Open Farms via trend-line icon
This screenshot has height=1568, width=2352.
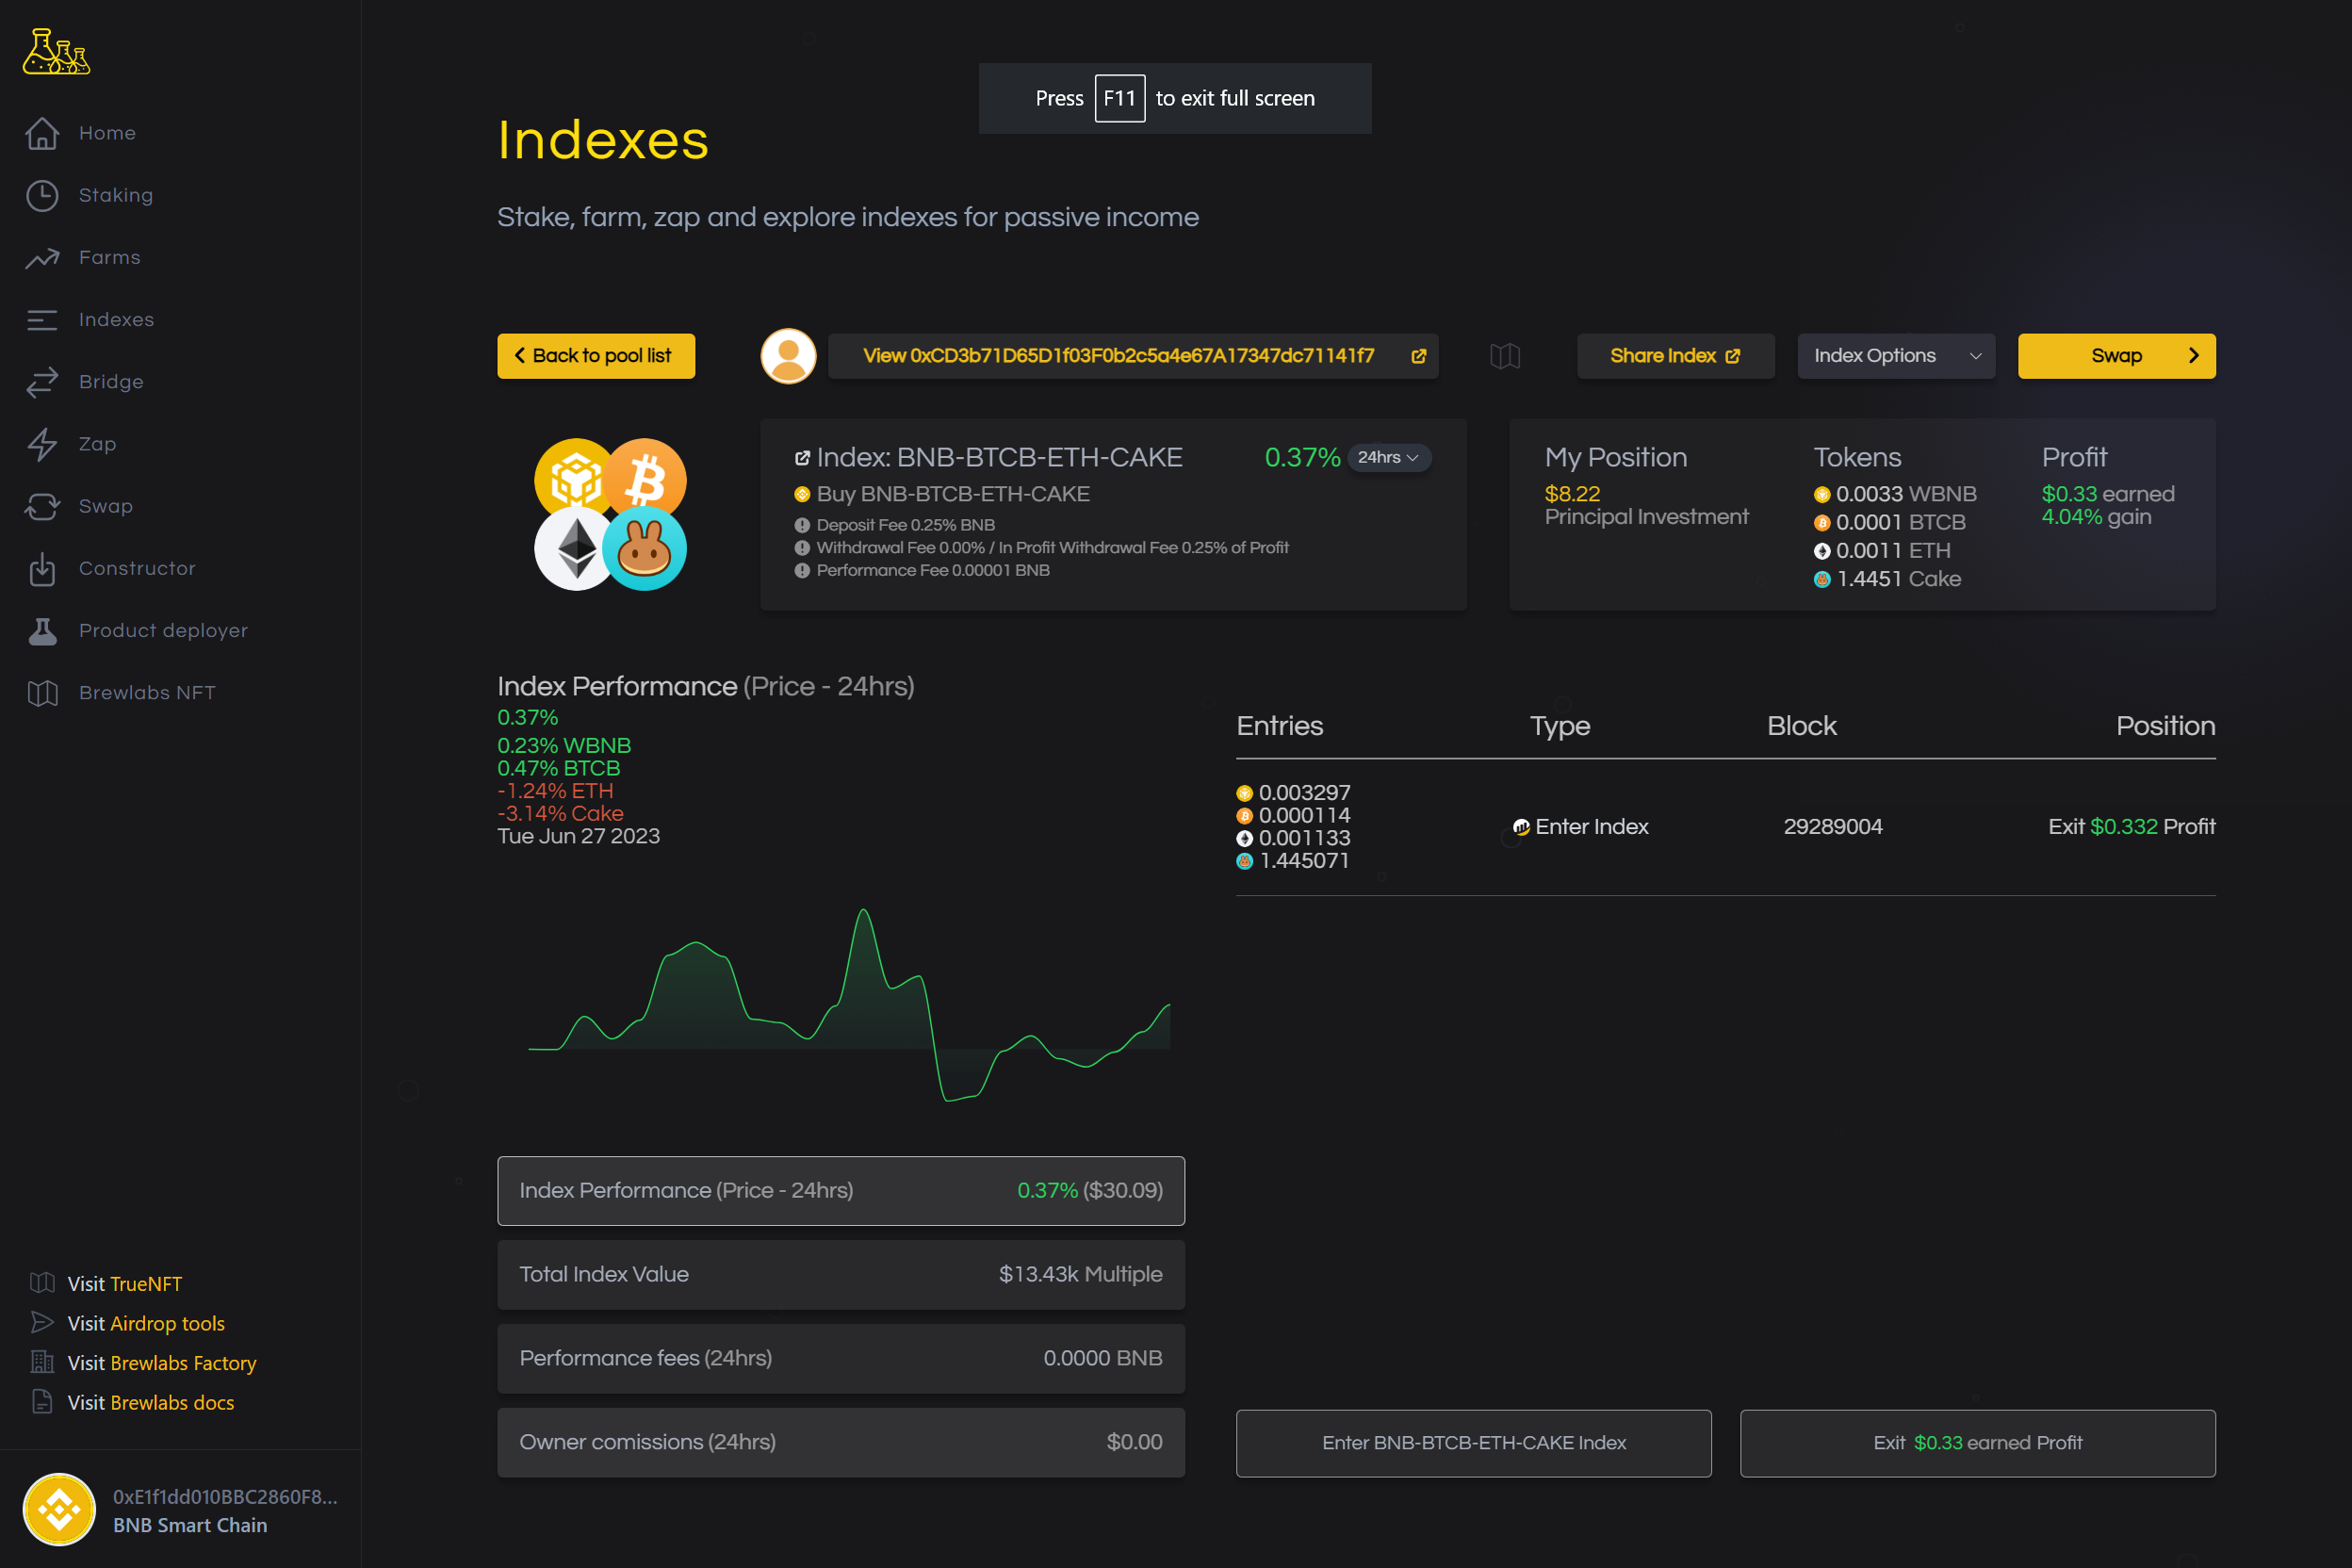[42, 258]
